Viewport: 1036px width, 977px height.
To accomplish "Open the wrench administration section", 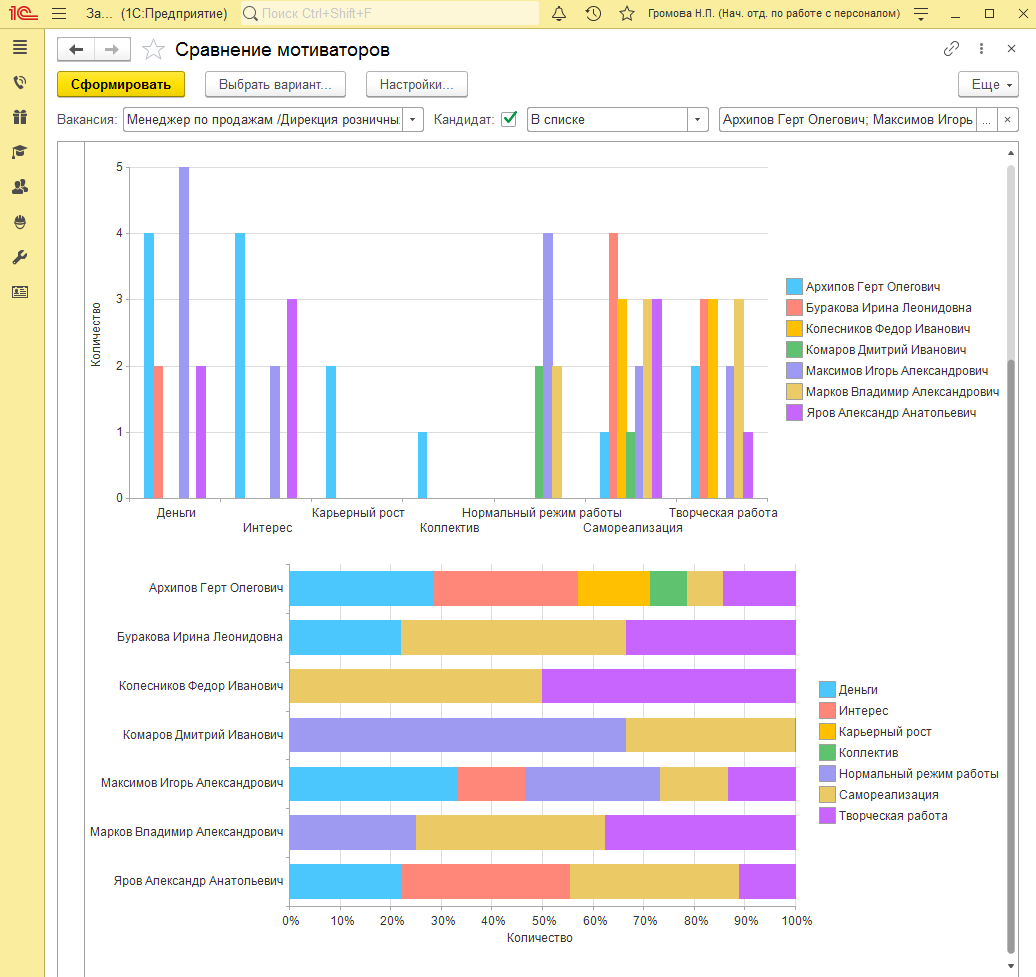I will tap(20, 257).
